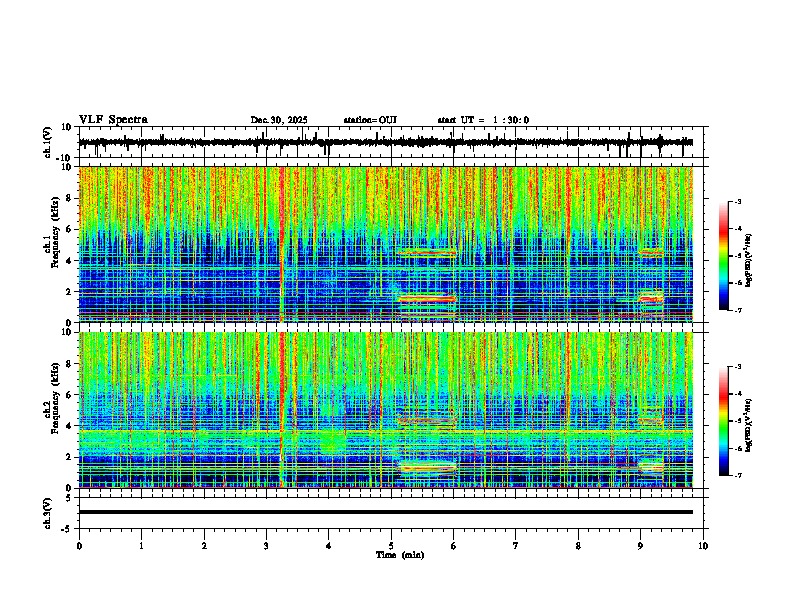
Task: Click the "-3" value on ch.1 colorbar
Action: [x=737, y=201]
